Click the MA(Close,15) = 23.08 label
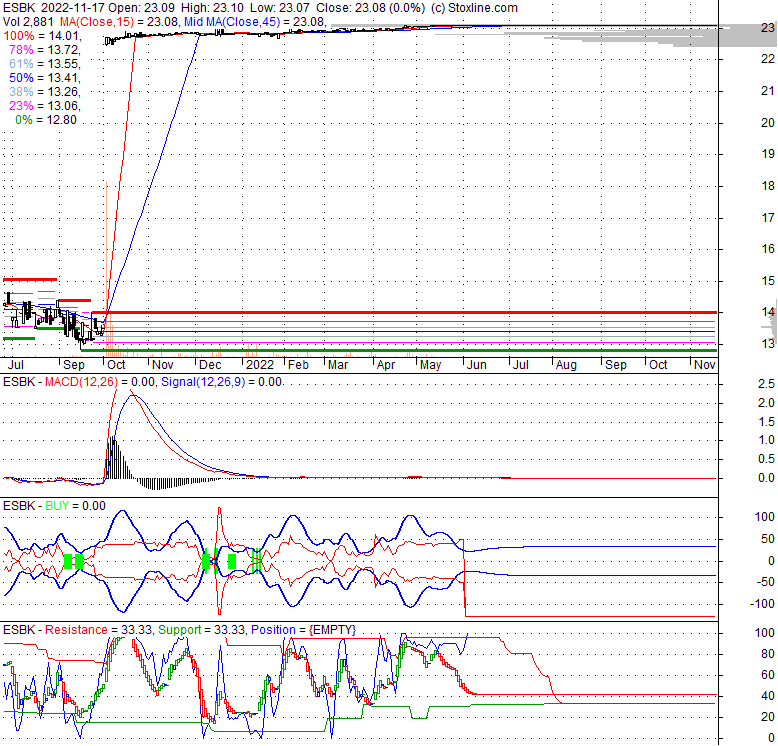 point(120,22)
